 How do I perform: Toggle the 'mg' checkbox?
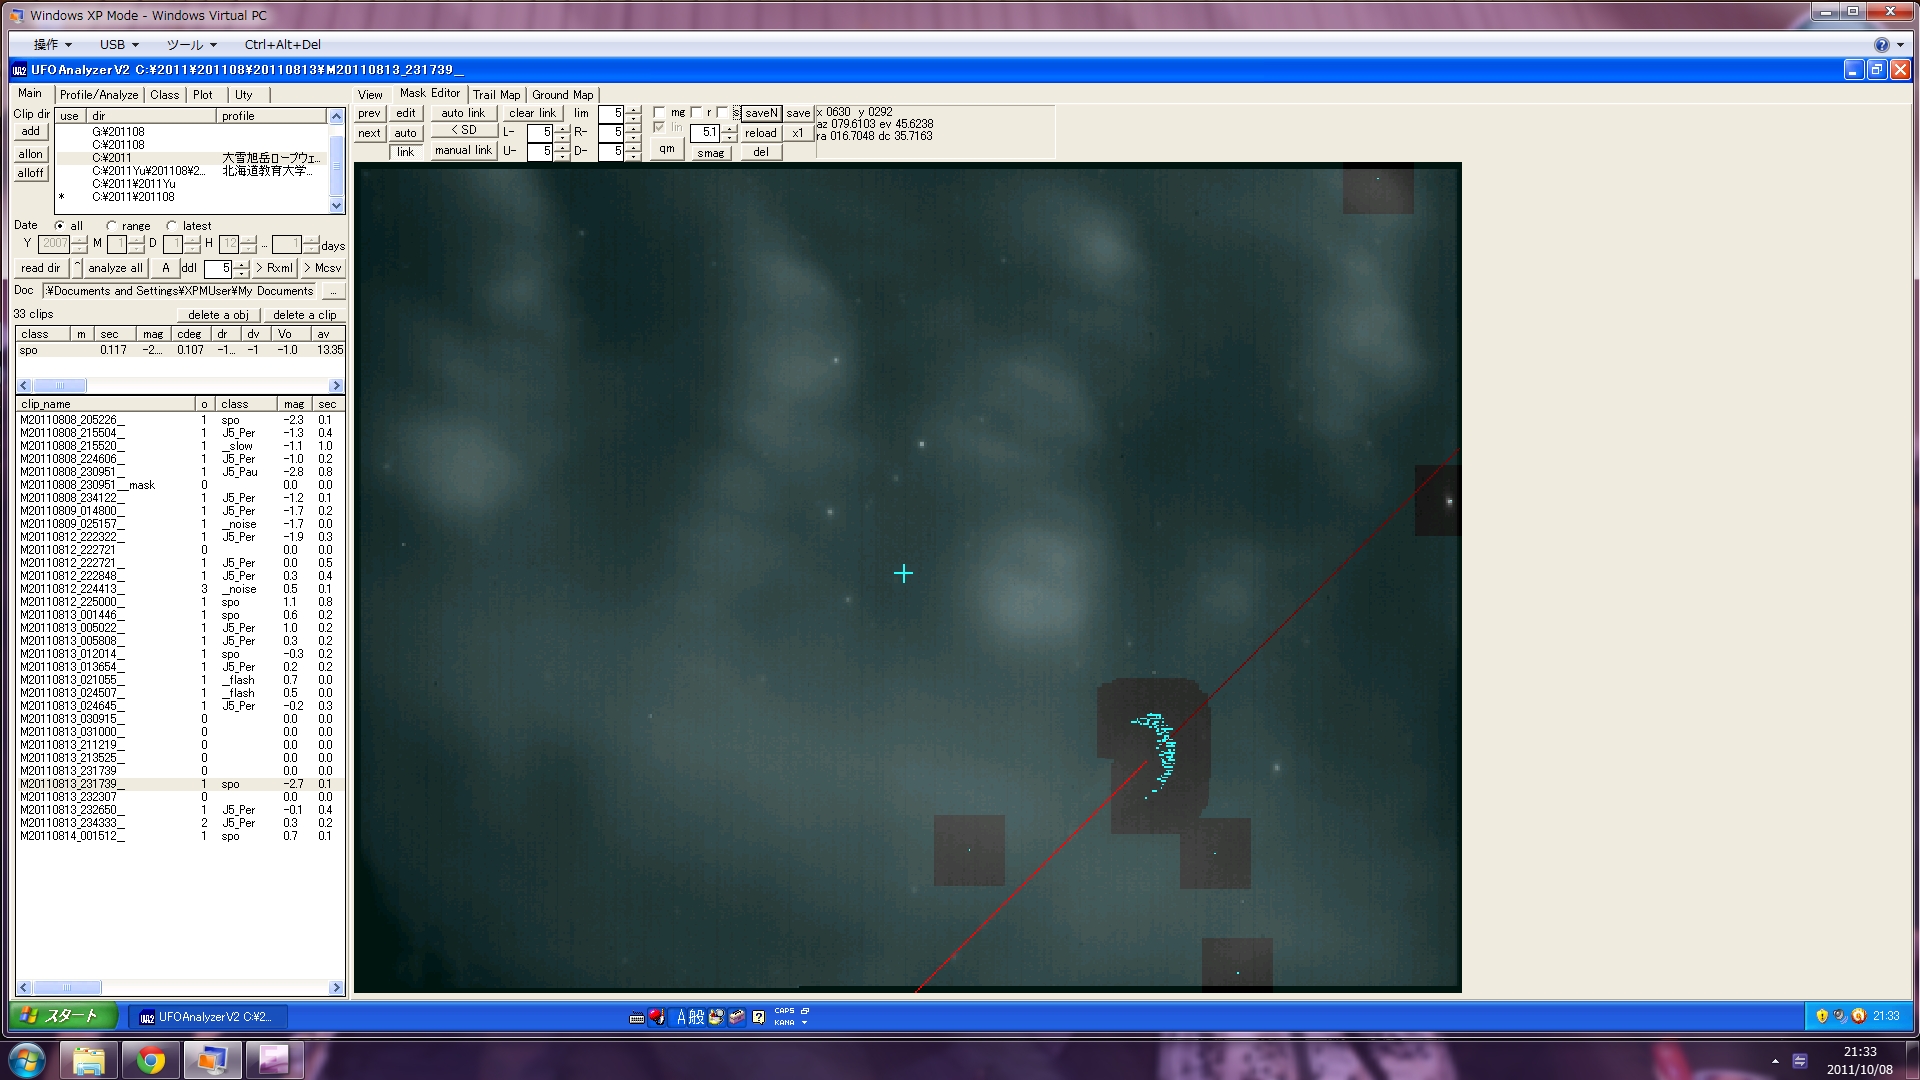659,113
